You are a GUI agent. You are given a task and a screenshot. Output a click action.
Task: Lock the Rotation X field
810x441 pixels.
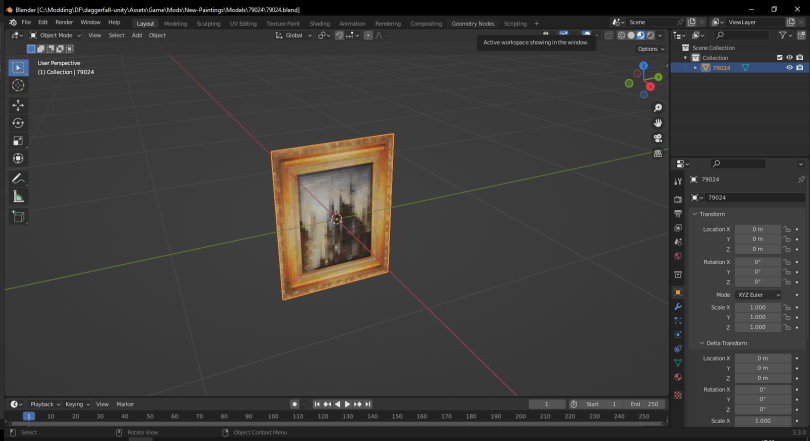pyautogui.click(x=787, y=262)
